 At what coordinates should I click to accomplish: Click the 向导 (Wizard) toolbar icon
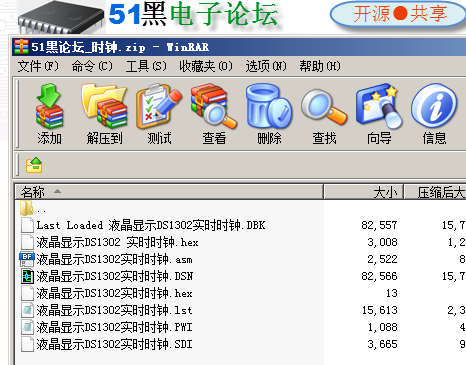pos(379,106)
